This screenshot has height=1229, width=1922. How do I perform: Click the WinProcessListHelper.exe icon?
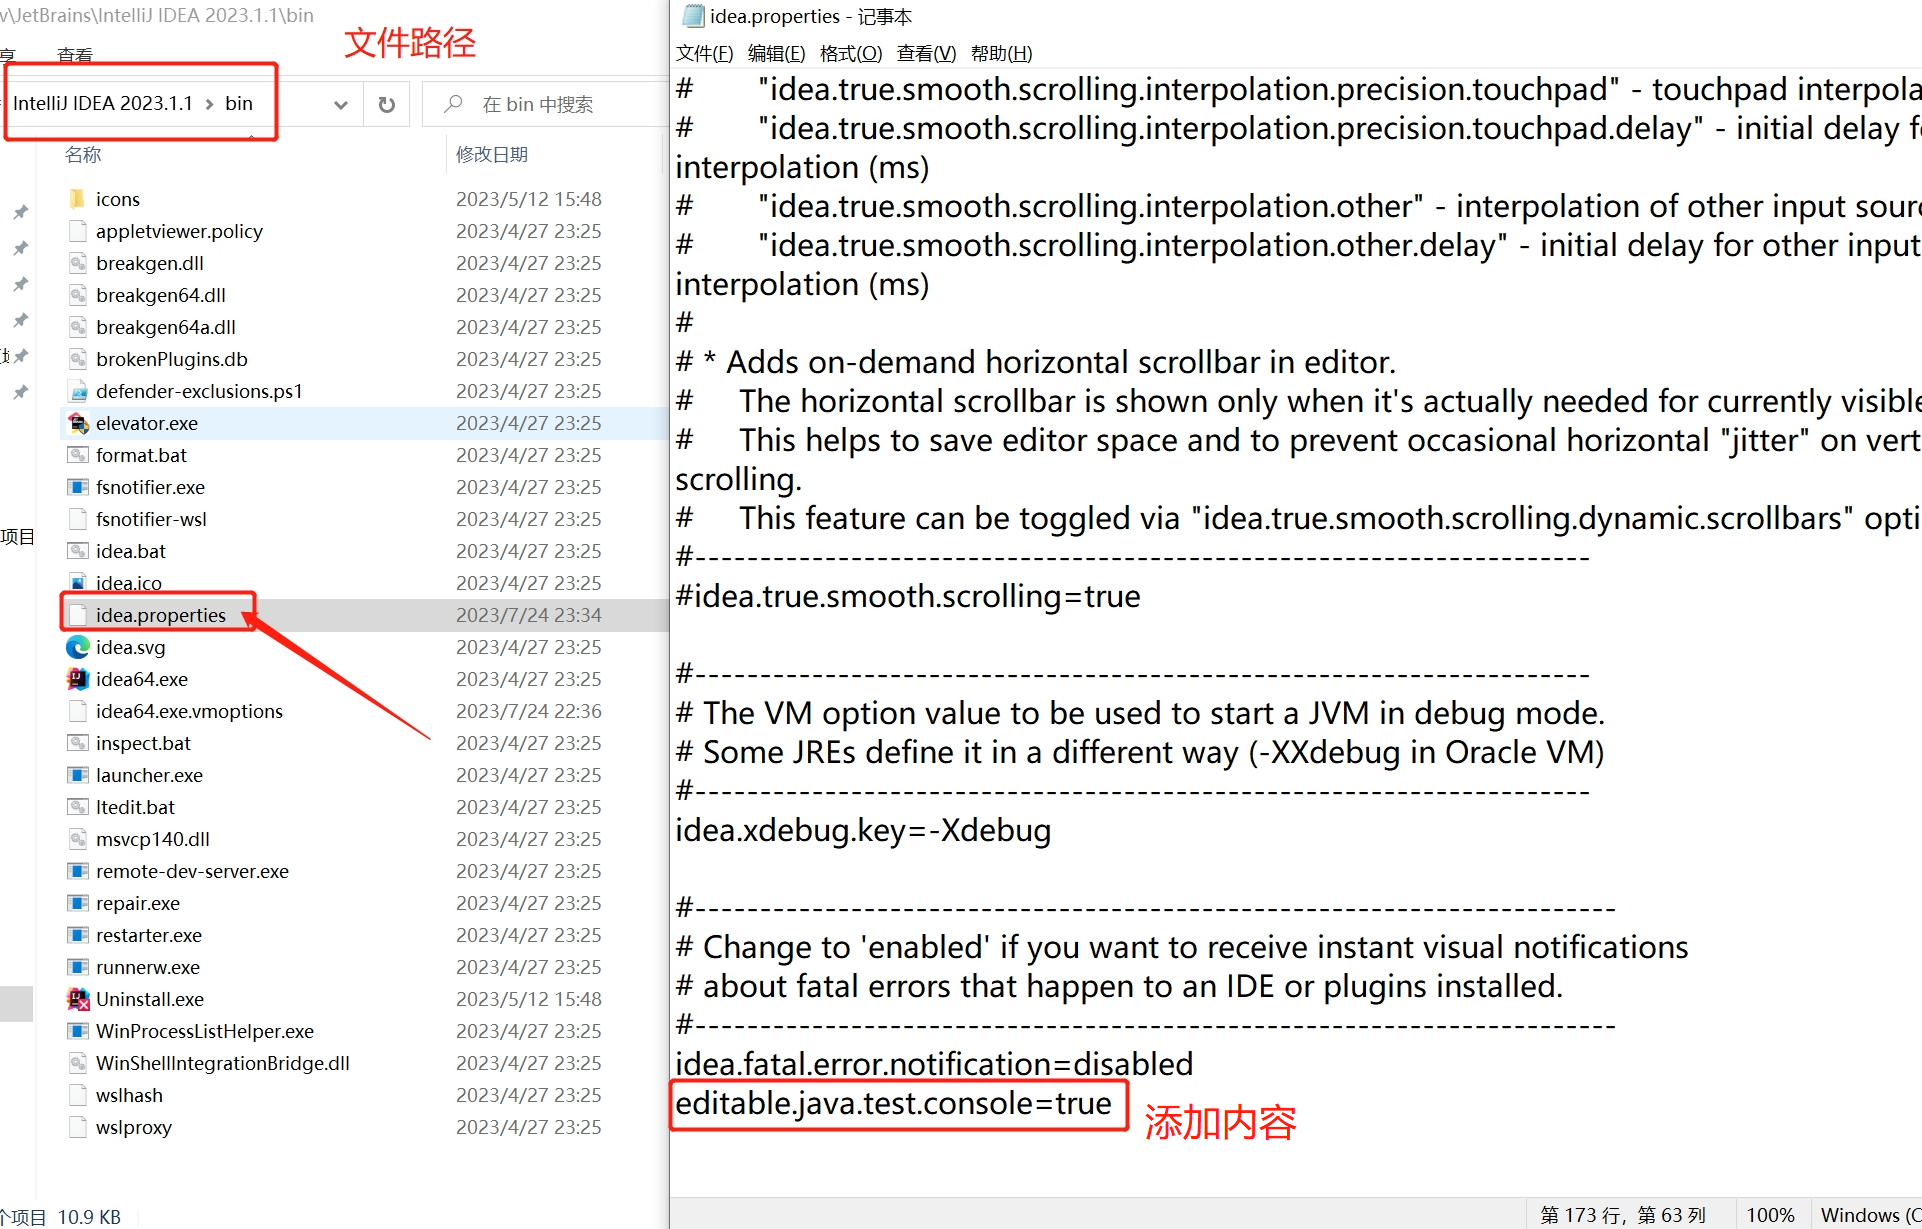[x=78, y=1031]
